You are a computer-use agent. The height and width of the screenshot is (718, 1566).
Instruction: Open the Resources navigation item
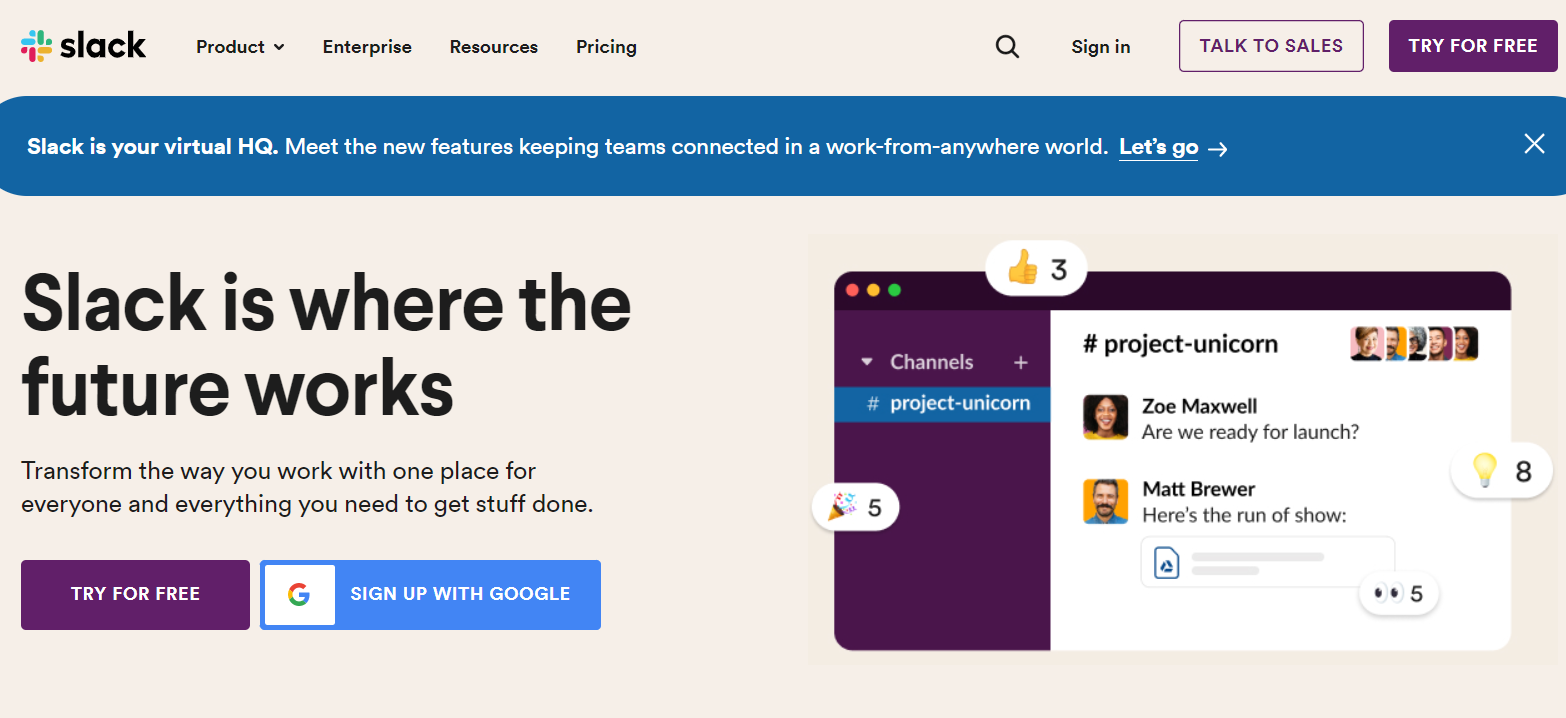(494, 47)
